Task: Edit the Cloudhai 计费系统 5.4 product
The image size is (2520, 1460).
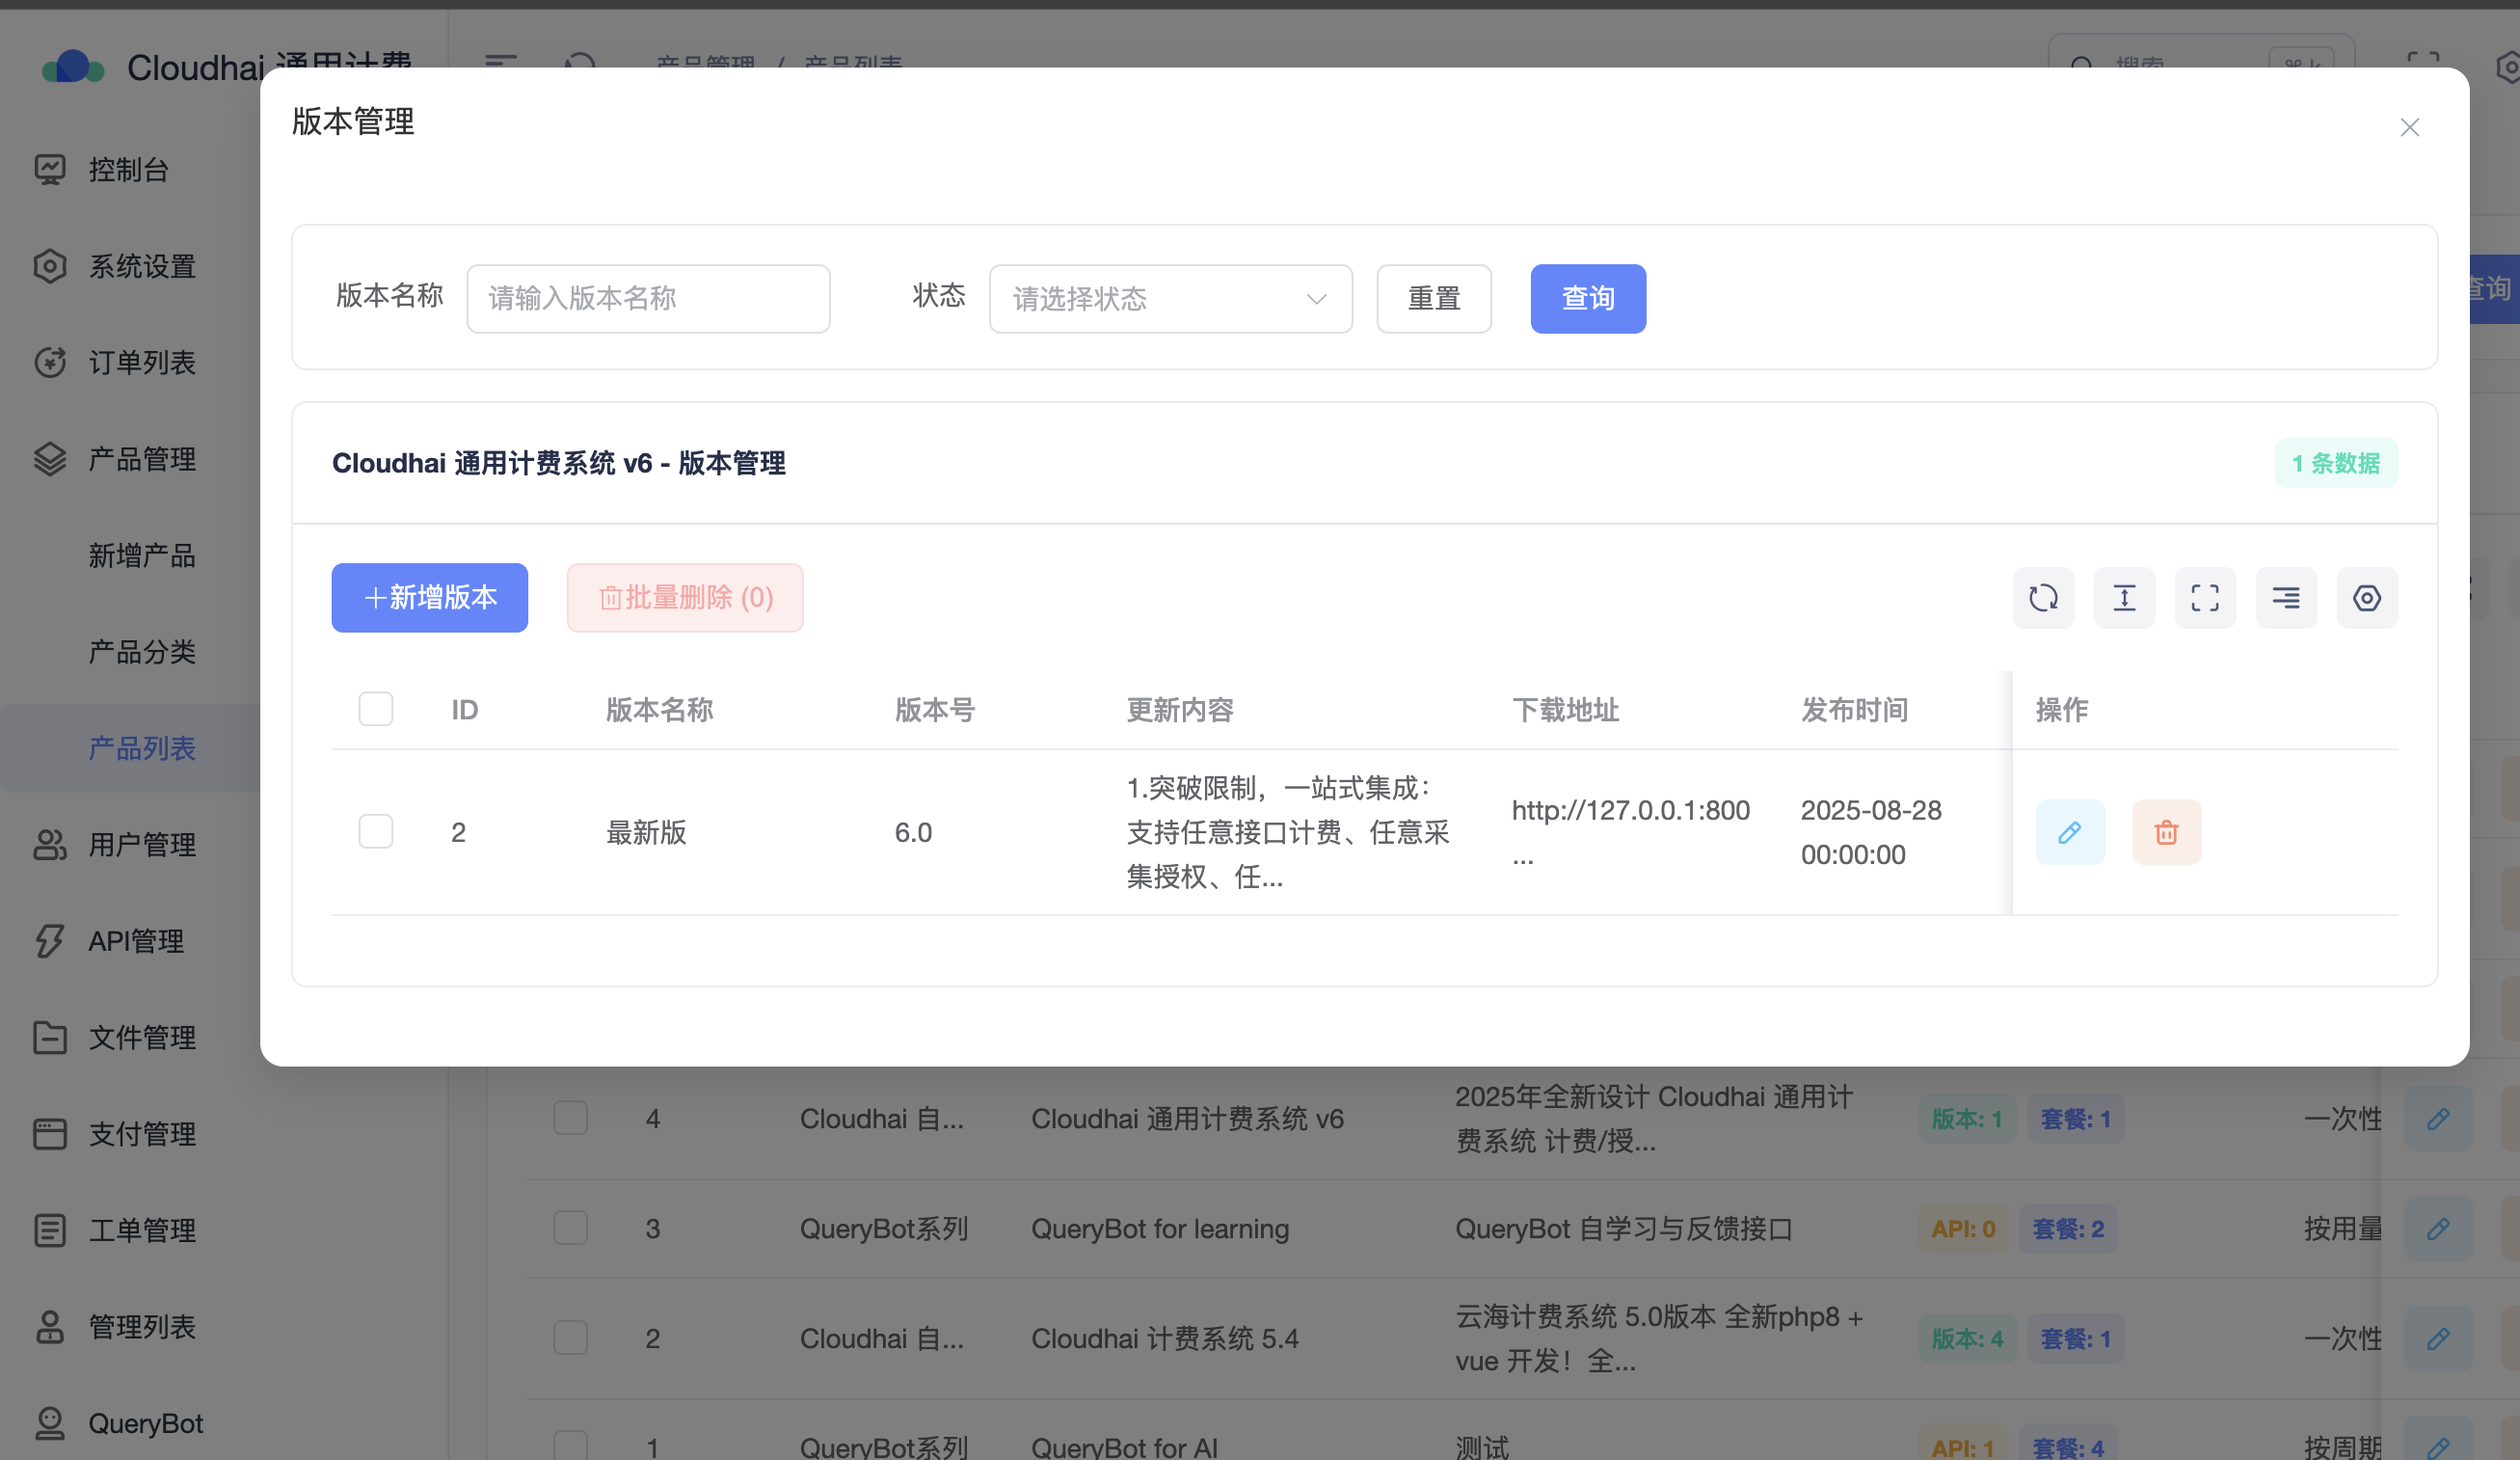Action: (2437, 1338)
